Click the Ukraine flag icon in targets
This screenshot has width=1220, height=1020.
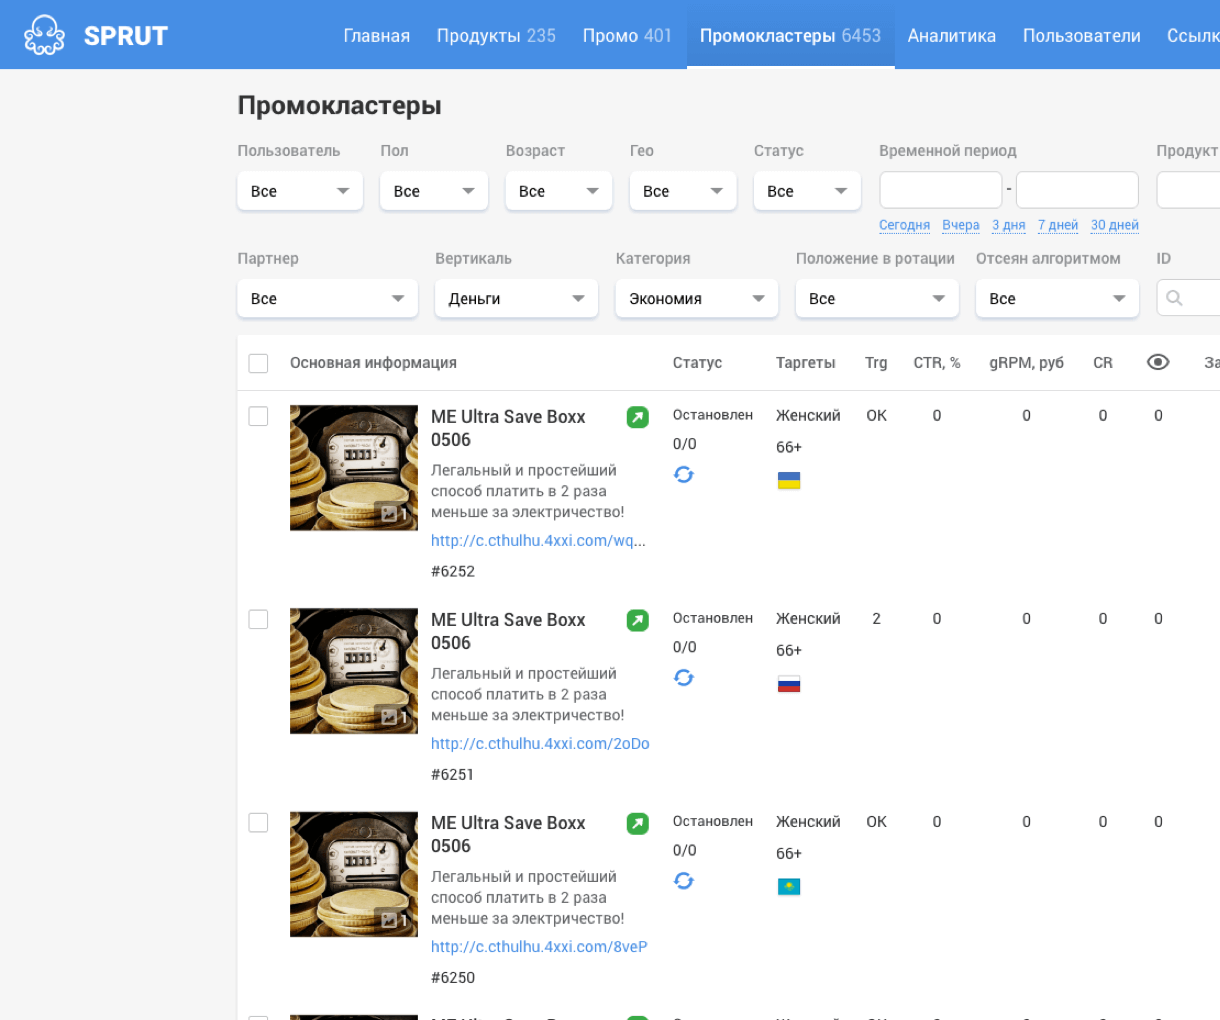[789, 481]
